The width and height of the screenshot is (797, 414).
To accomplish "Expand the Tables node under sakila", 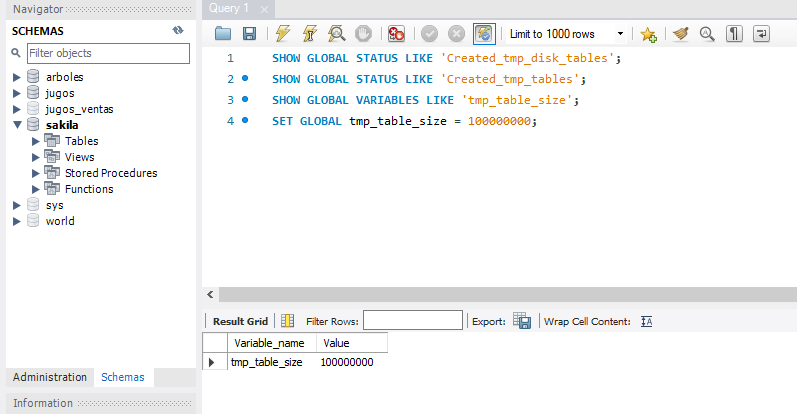I will pos(36,141).
